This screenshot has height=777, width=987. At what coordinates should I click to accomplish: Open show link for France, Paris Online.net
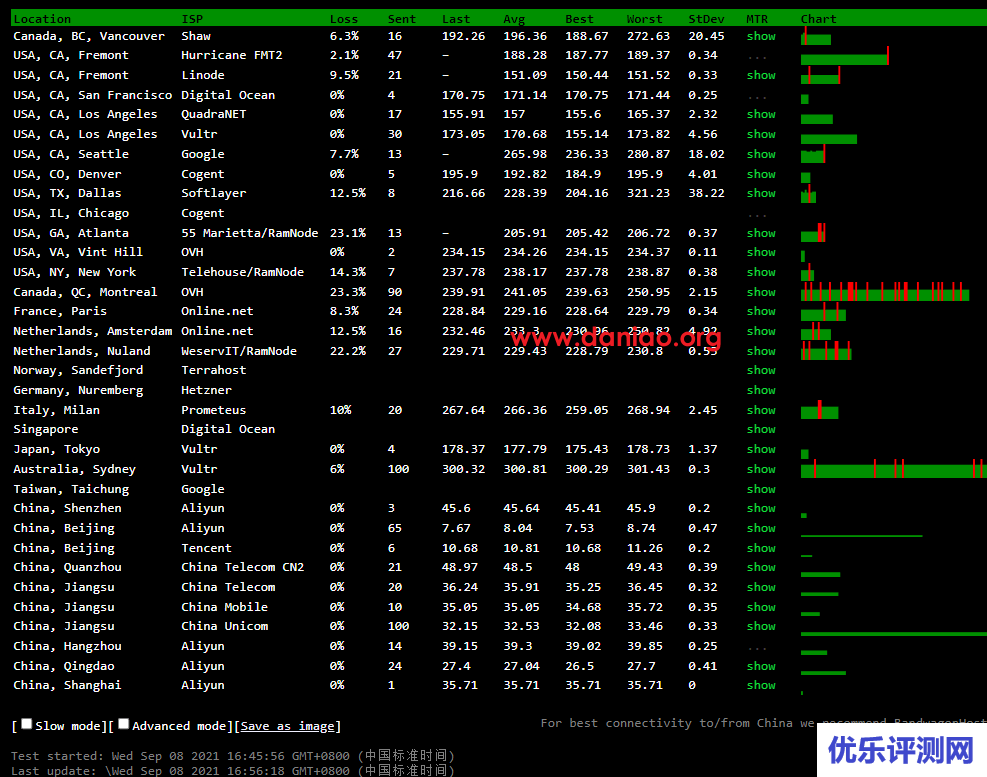click(760, 311)
